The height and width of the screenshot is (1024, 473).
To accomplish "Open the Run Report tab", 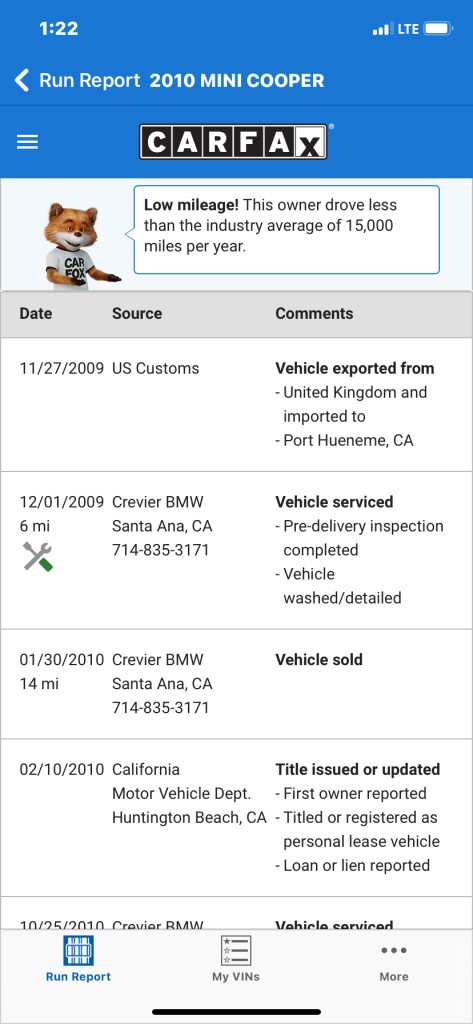I will tap(78, 959).
